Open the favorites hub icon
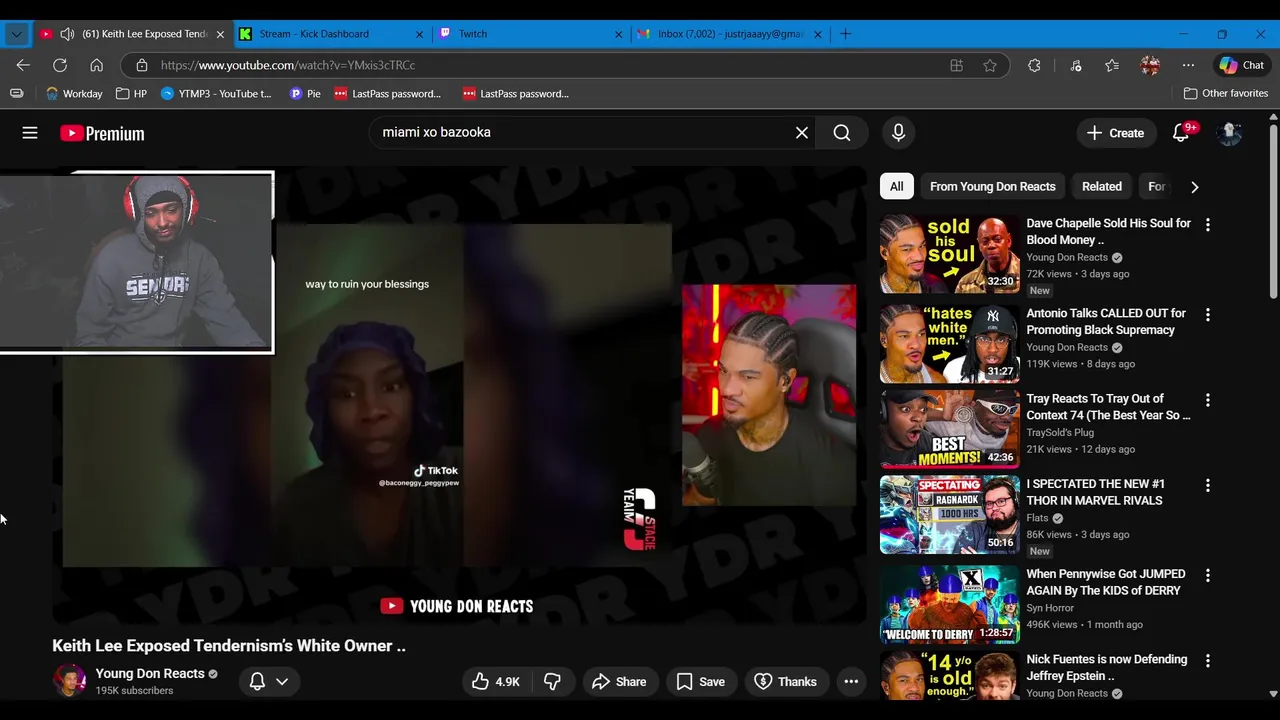 (x=1112, y=65)
